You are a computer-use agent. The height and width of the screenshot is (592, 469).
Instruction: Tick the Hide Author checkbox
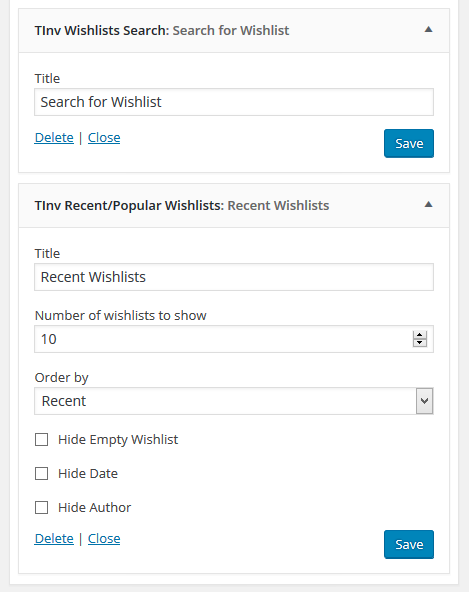(x=42, y=507)
